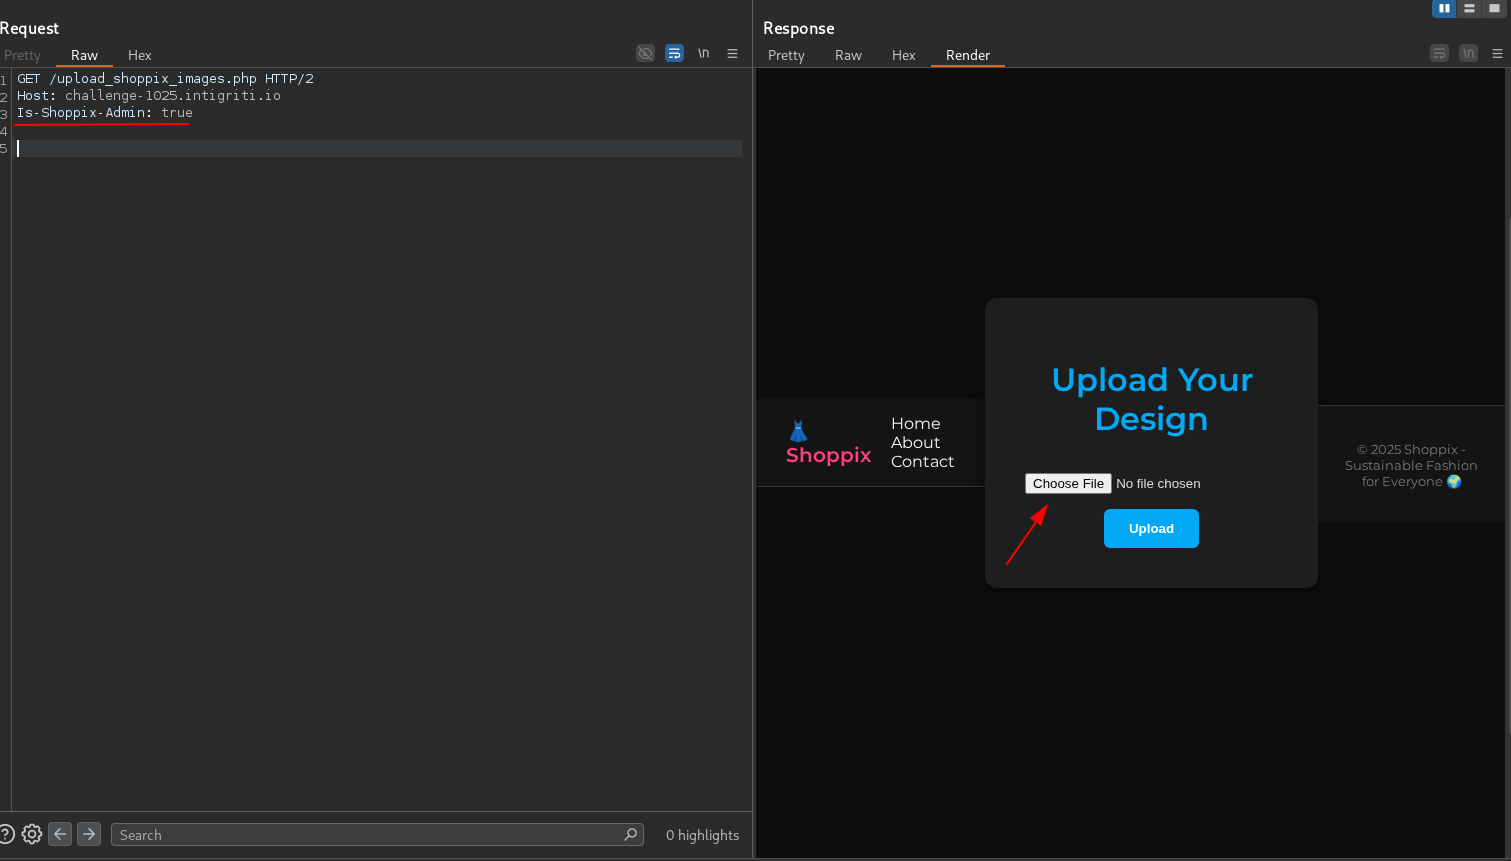Toggle line wrap in Request editor
The width and height of the screenshot is (1511, 861).
click(674, 53)
